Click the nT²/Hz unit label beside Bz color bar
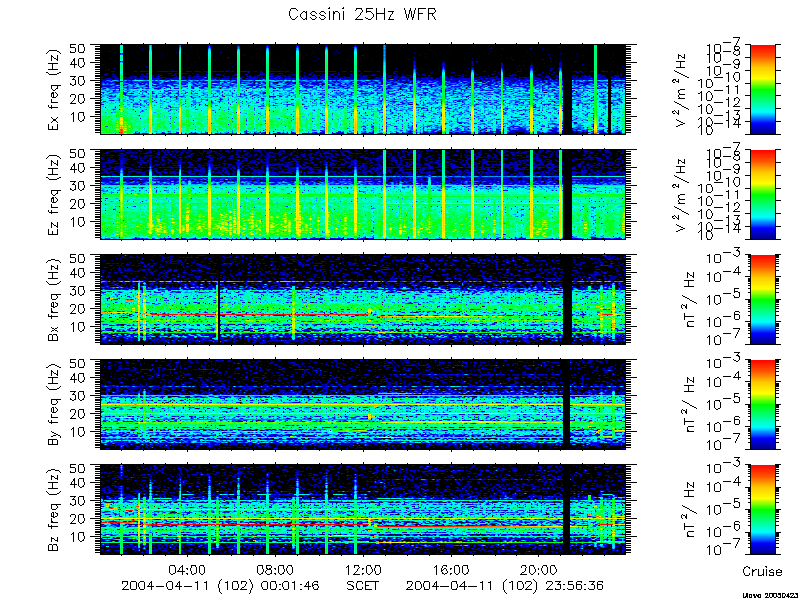This screenshot has width=800, height=600. (690, 509)
